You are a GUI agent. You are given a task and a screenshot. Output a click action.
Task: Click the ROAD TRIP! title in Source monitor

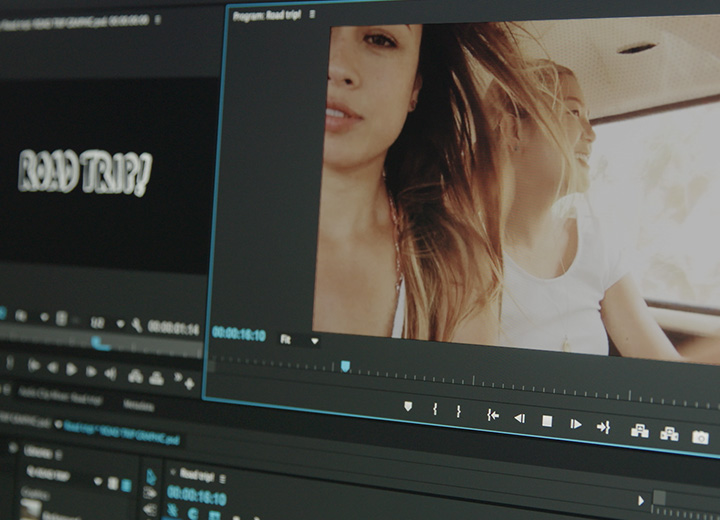[x=85, y=172]
